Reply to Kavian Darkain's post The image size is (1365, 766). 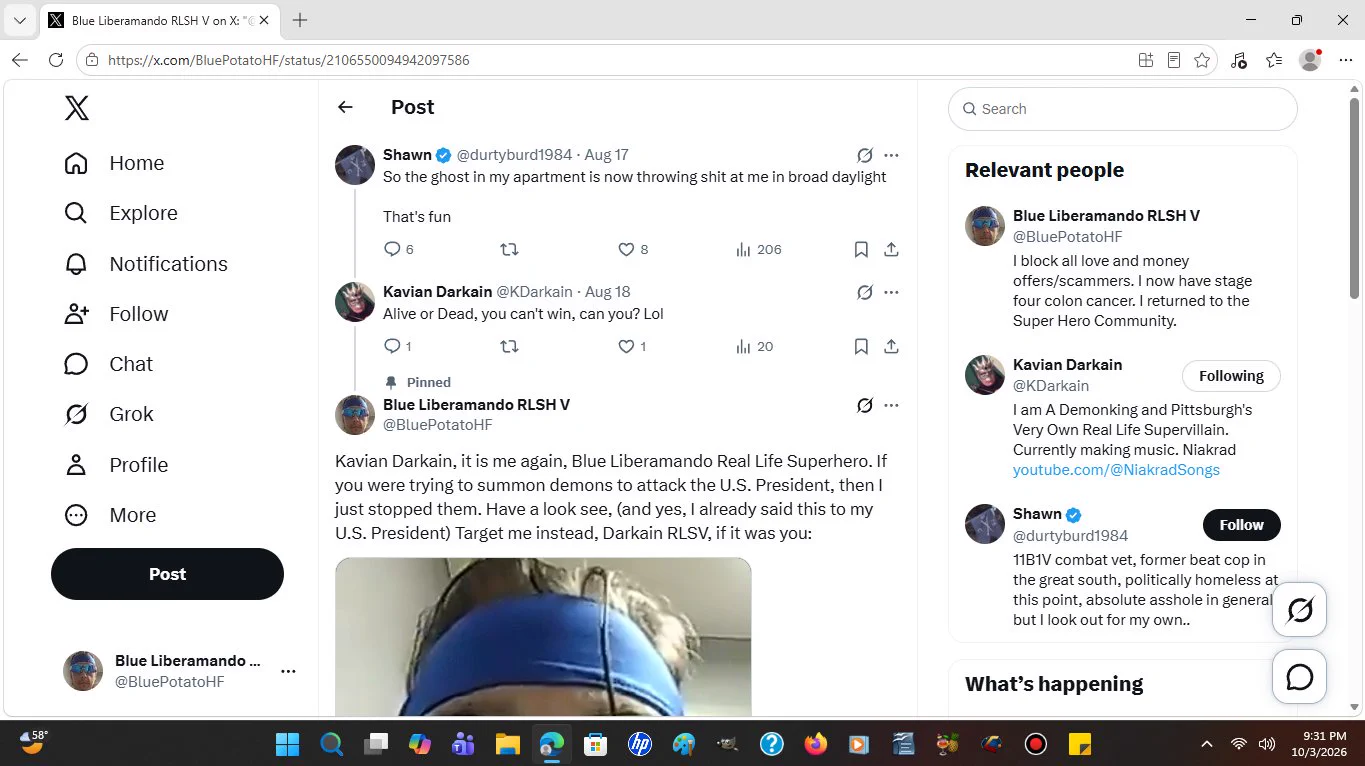coord(392,346)
